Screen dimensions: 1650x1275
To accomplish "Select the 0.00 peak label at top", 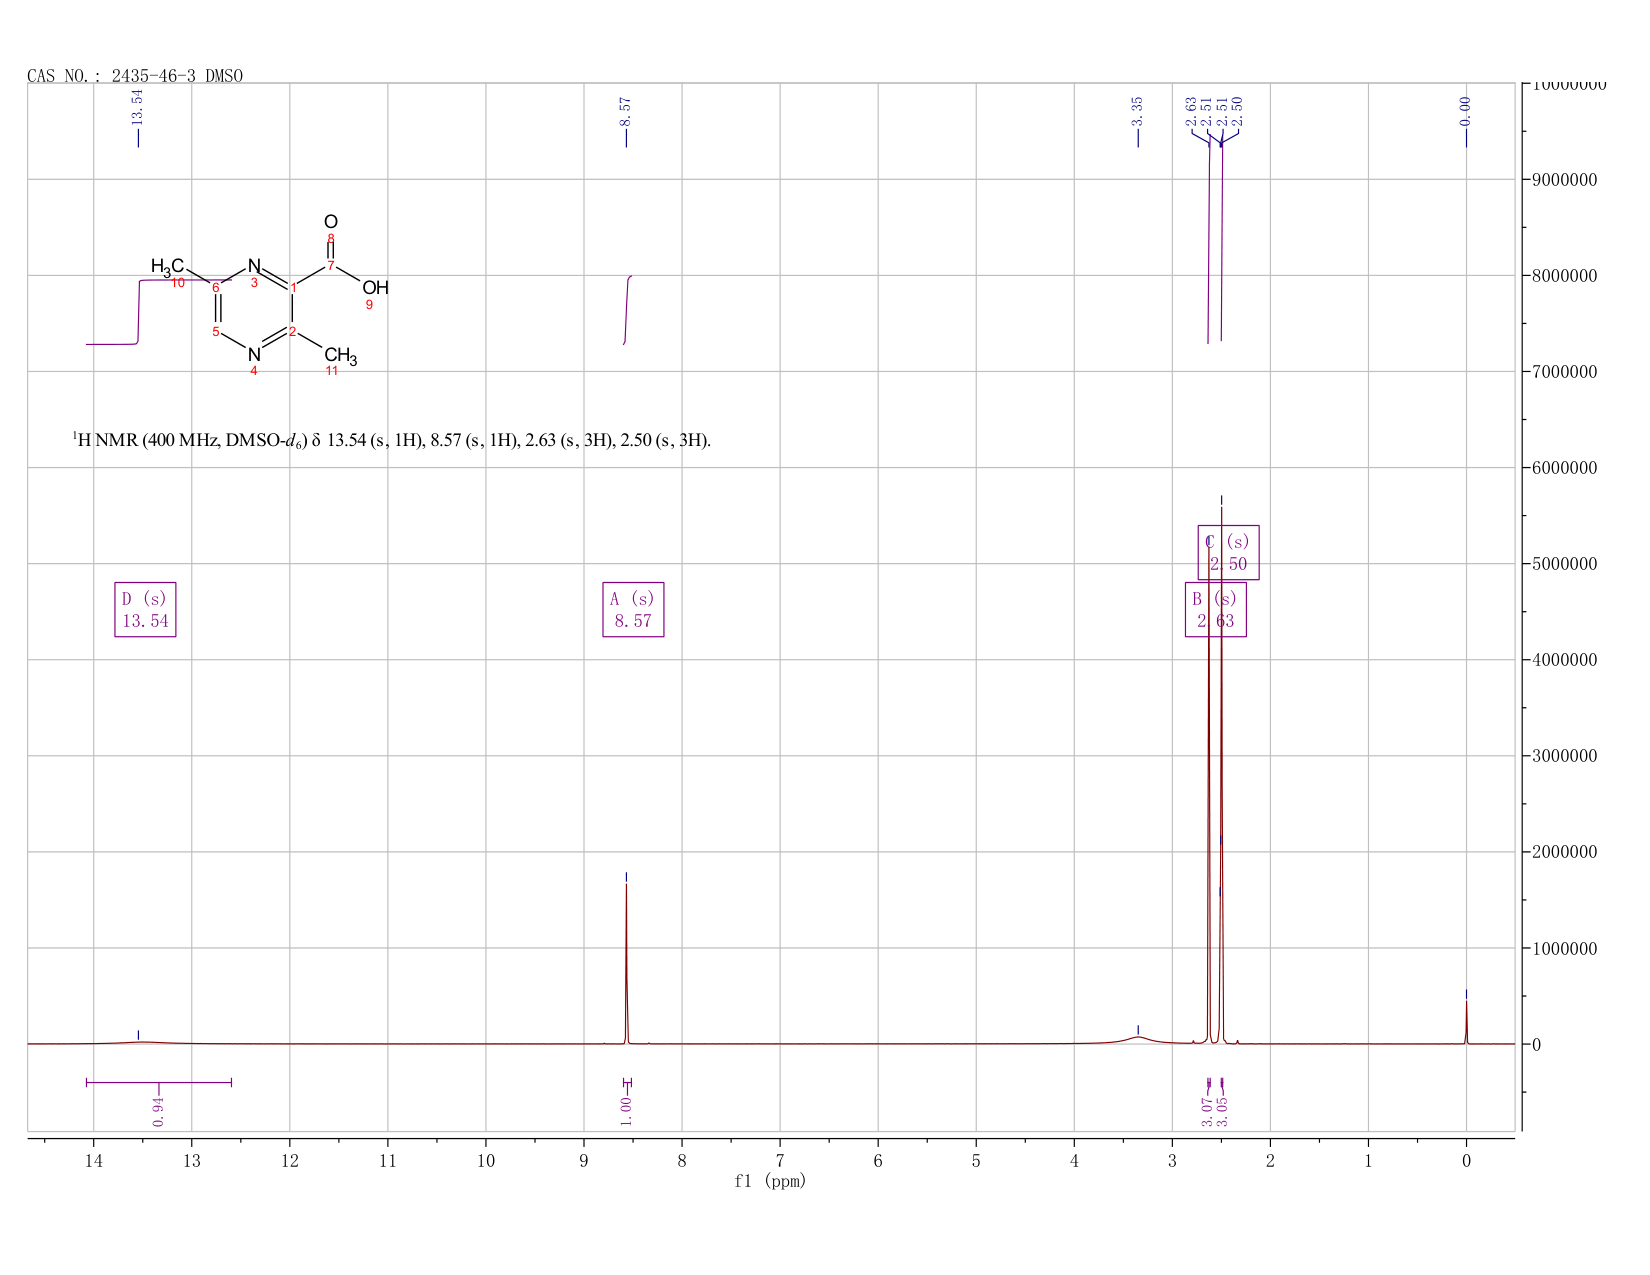I will 1466,112.
